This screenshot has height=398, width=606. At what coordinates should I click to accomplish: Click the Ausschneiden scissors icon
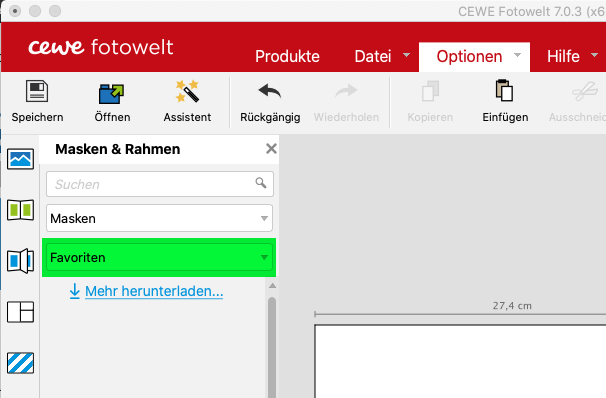(x=585, y=91)
